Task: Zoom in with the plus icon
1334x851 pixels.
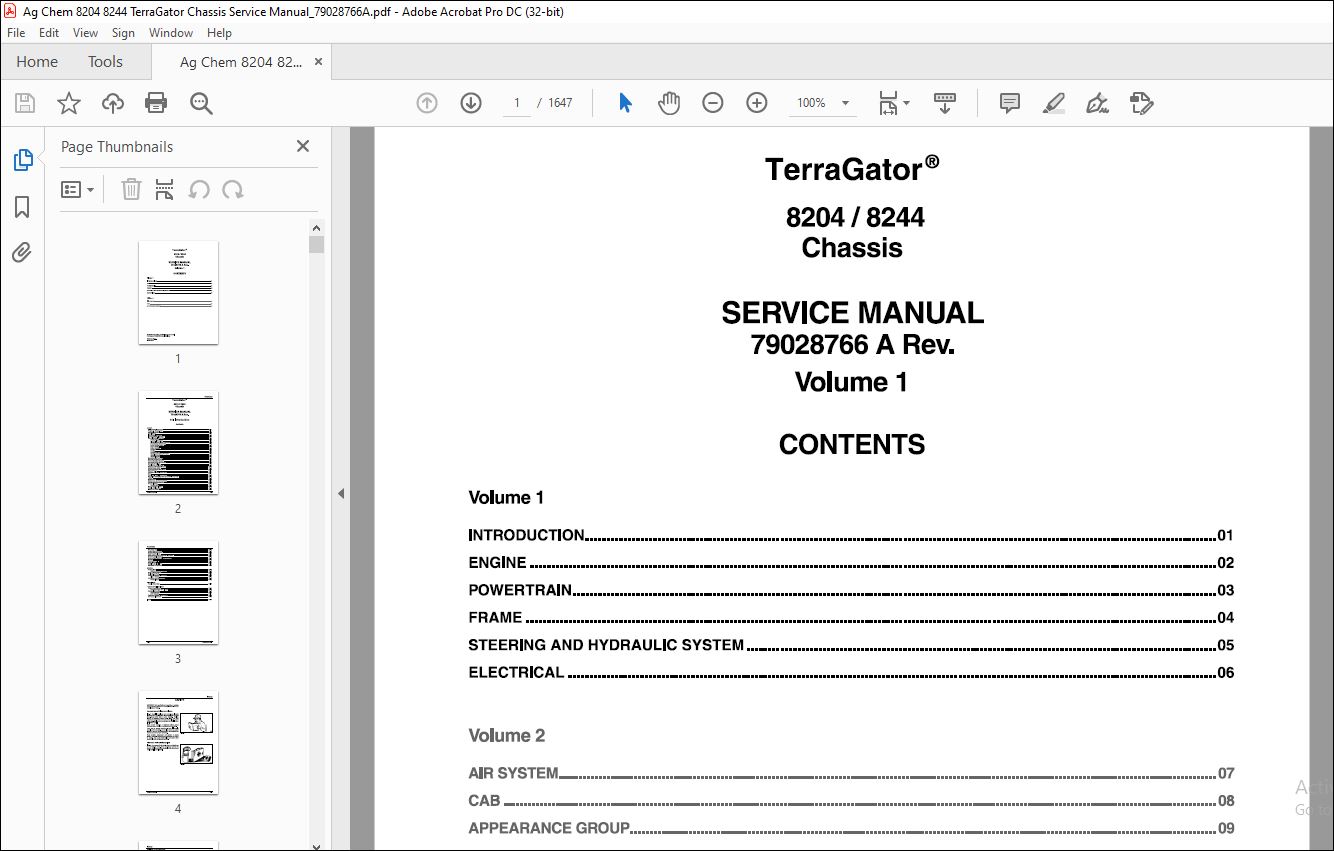Action: [x=757, y=103]
